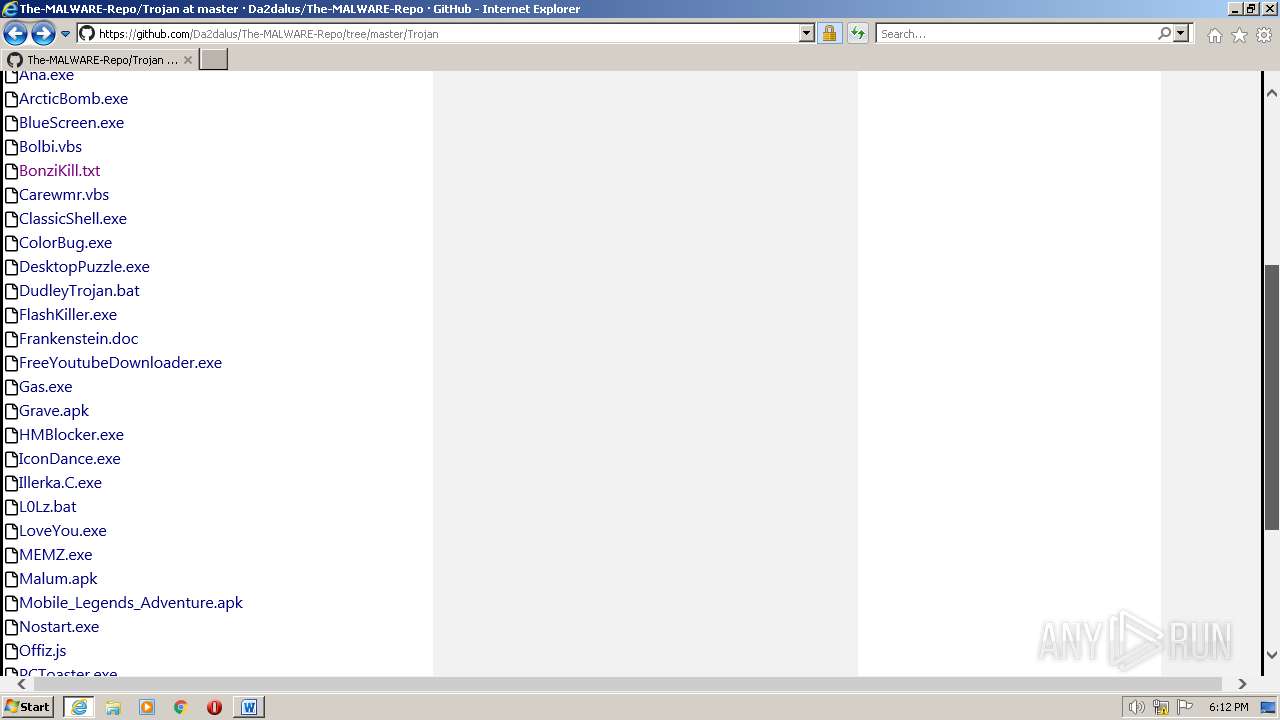Open the Windows Start menu
The width and height of the screenshot is (1280, 720).
click(28, 706)
